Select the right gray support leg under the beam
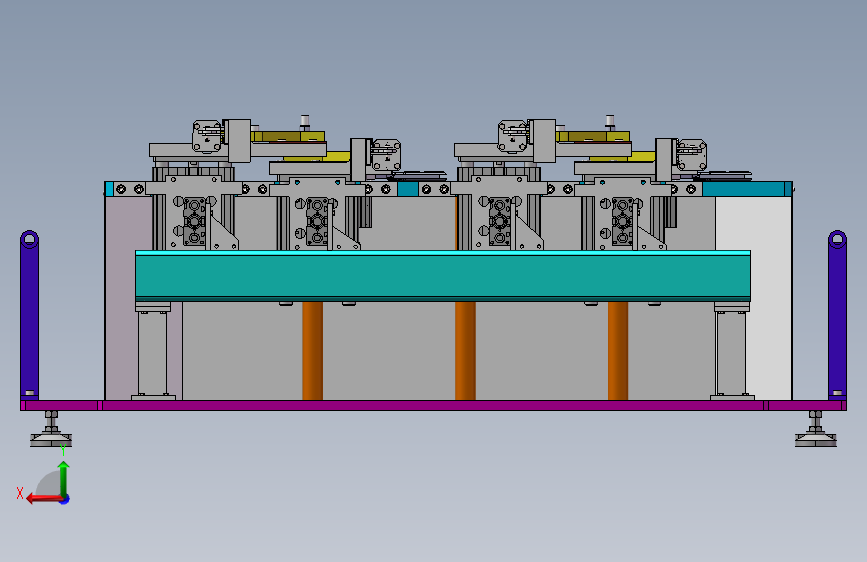The height and width of the screenshot is (562, 867). 732,351
